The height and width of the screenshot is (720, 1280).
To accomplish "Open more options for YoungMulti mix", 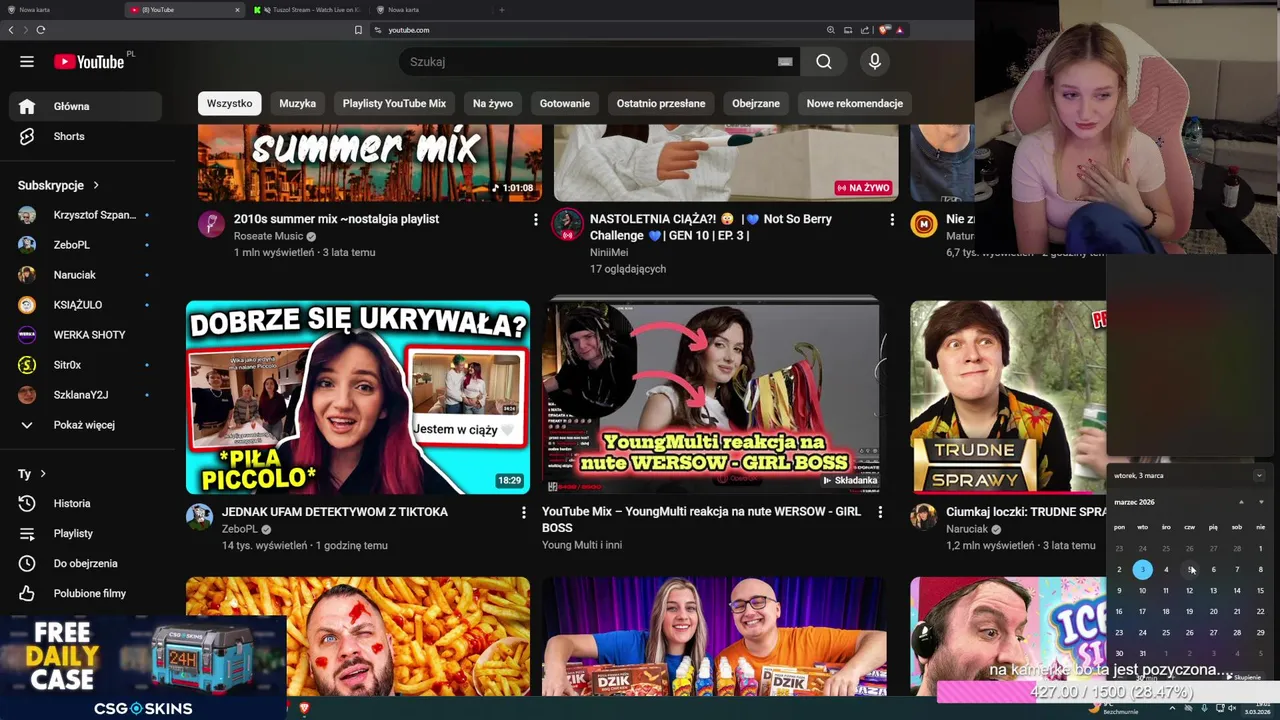I will [880, 513].
